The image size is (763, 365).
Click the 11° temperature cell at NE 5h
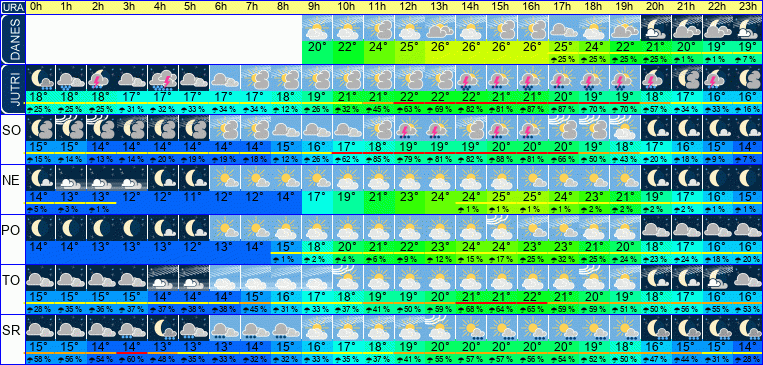(x=194, y=198)
